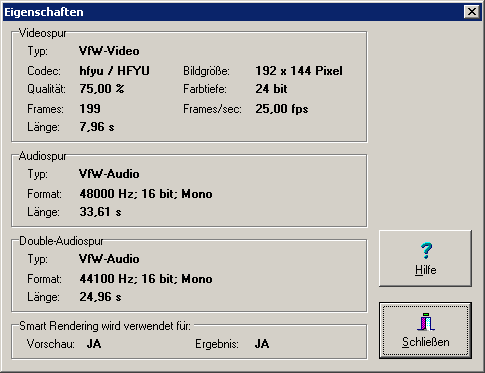This screenshot has height=373, width=485.
Task: Click the Audiospur group label
Action: coord(43,156)
